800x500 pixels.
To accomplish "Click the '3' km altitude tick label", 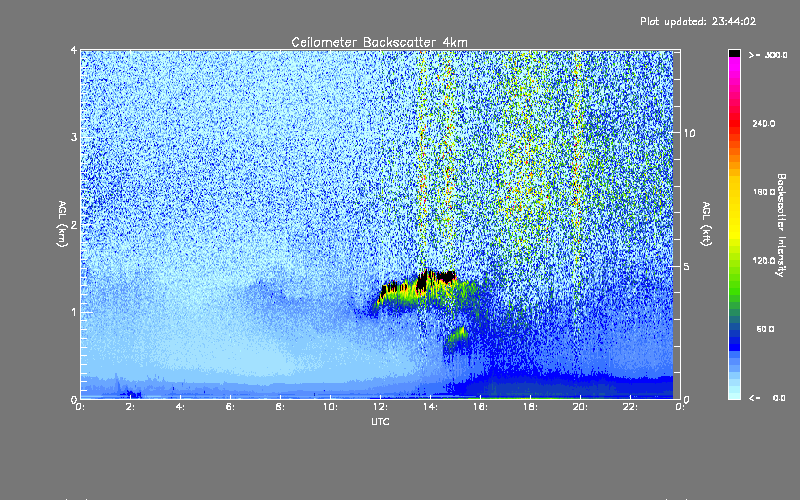I will (74, 138).
